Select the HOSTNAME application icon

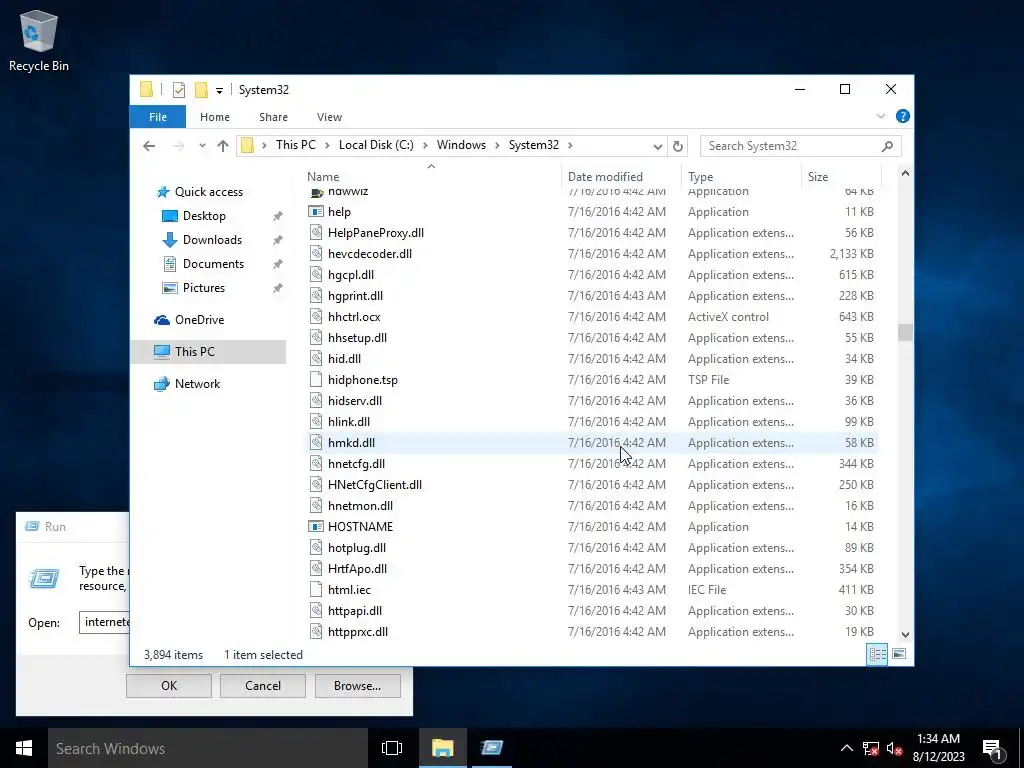point(316,526)
